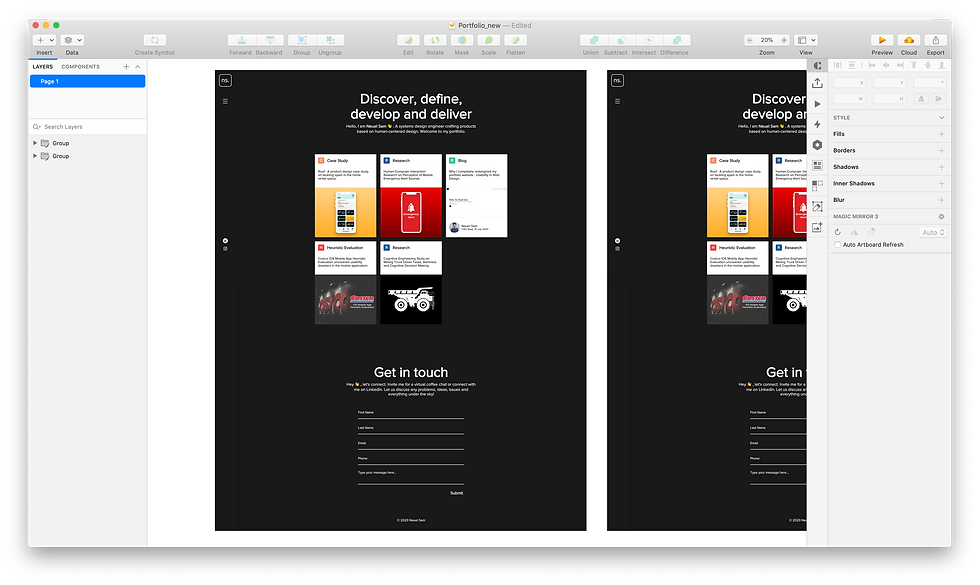Screen dimensions: 980x585
Task: Zoom in with the plus button
Action: (784, 40)
